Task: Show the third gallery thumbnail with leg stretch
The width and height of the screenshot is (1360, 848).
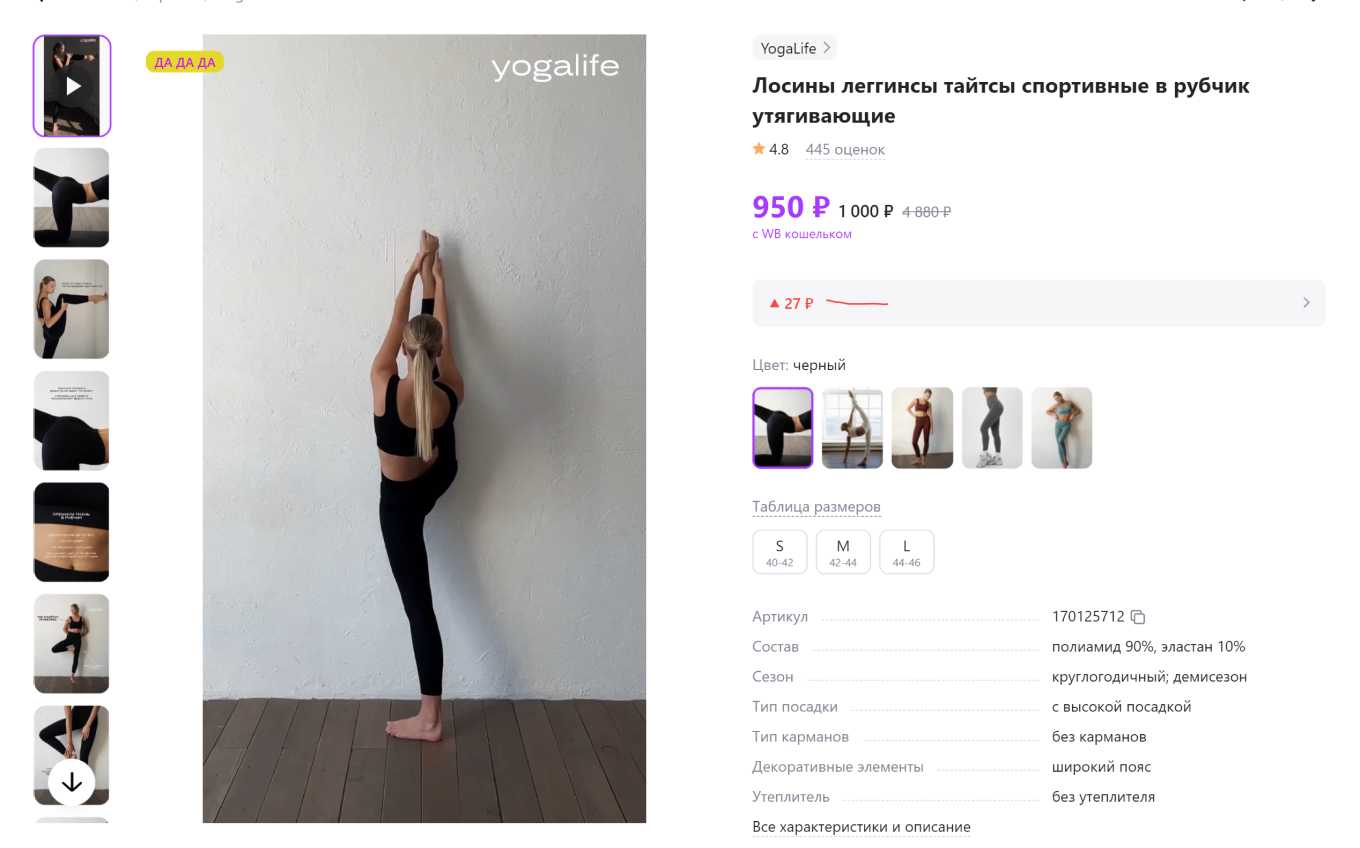Action: [72, 309]
